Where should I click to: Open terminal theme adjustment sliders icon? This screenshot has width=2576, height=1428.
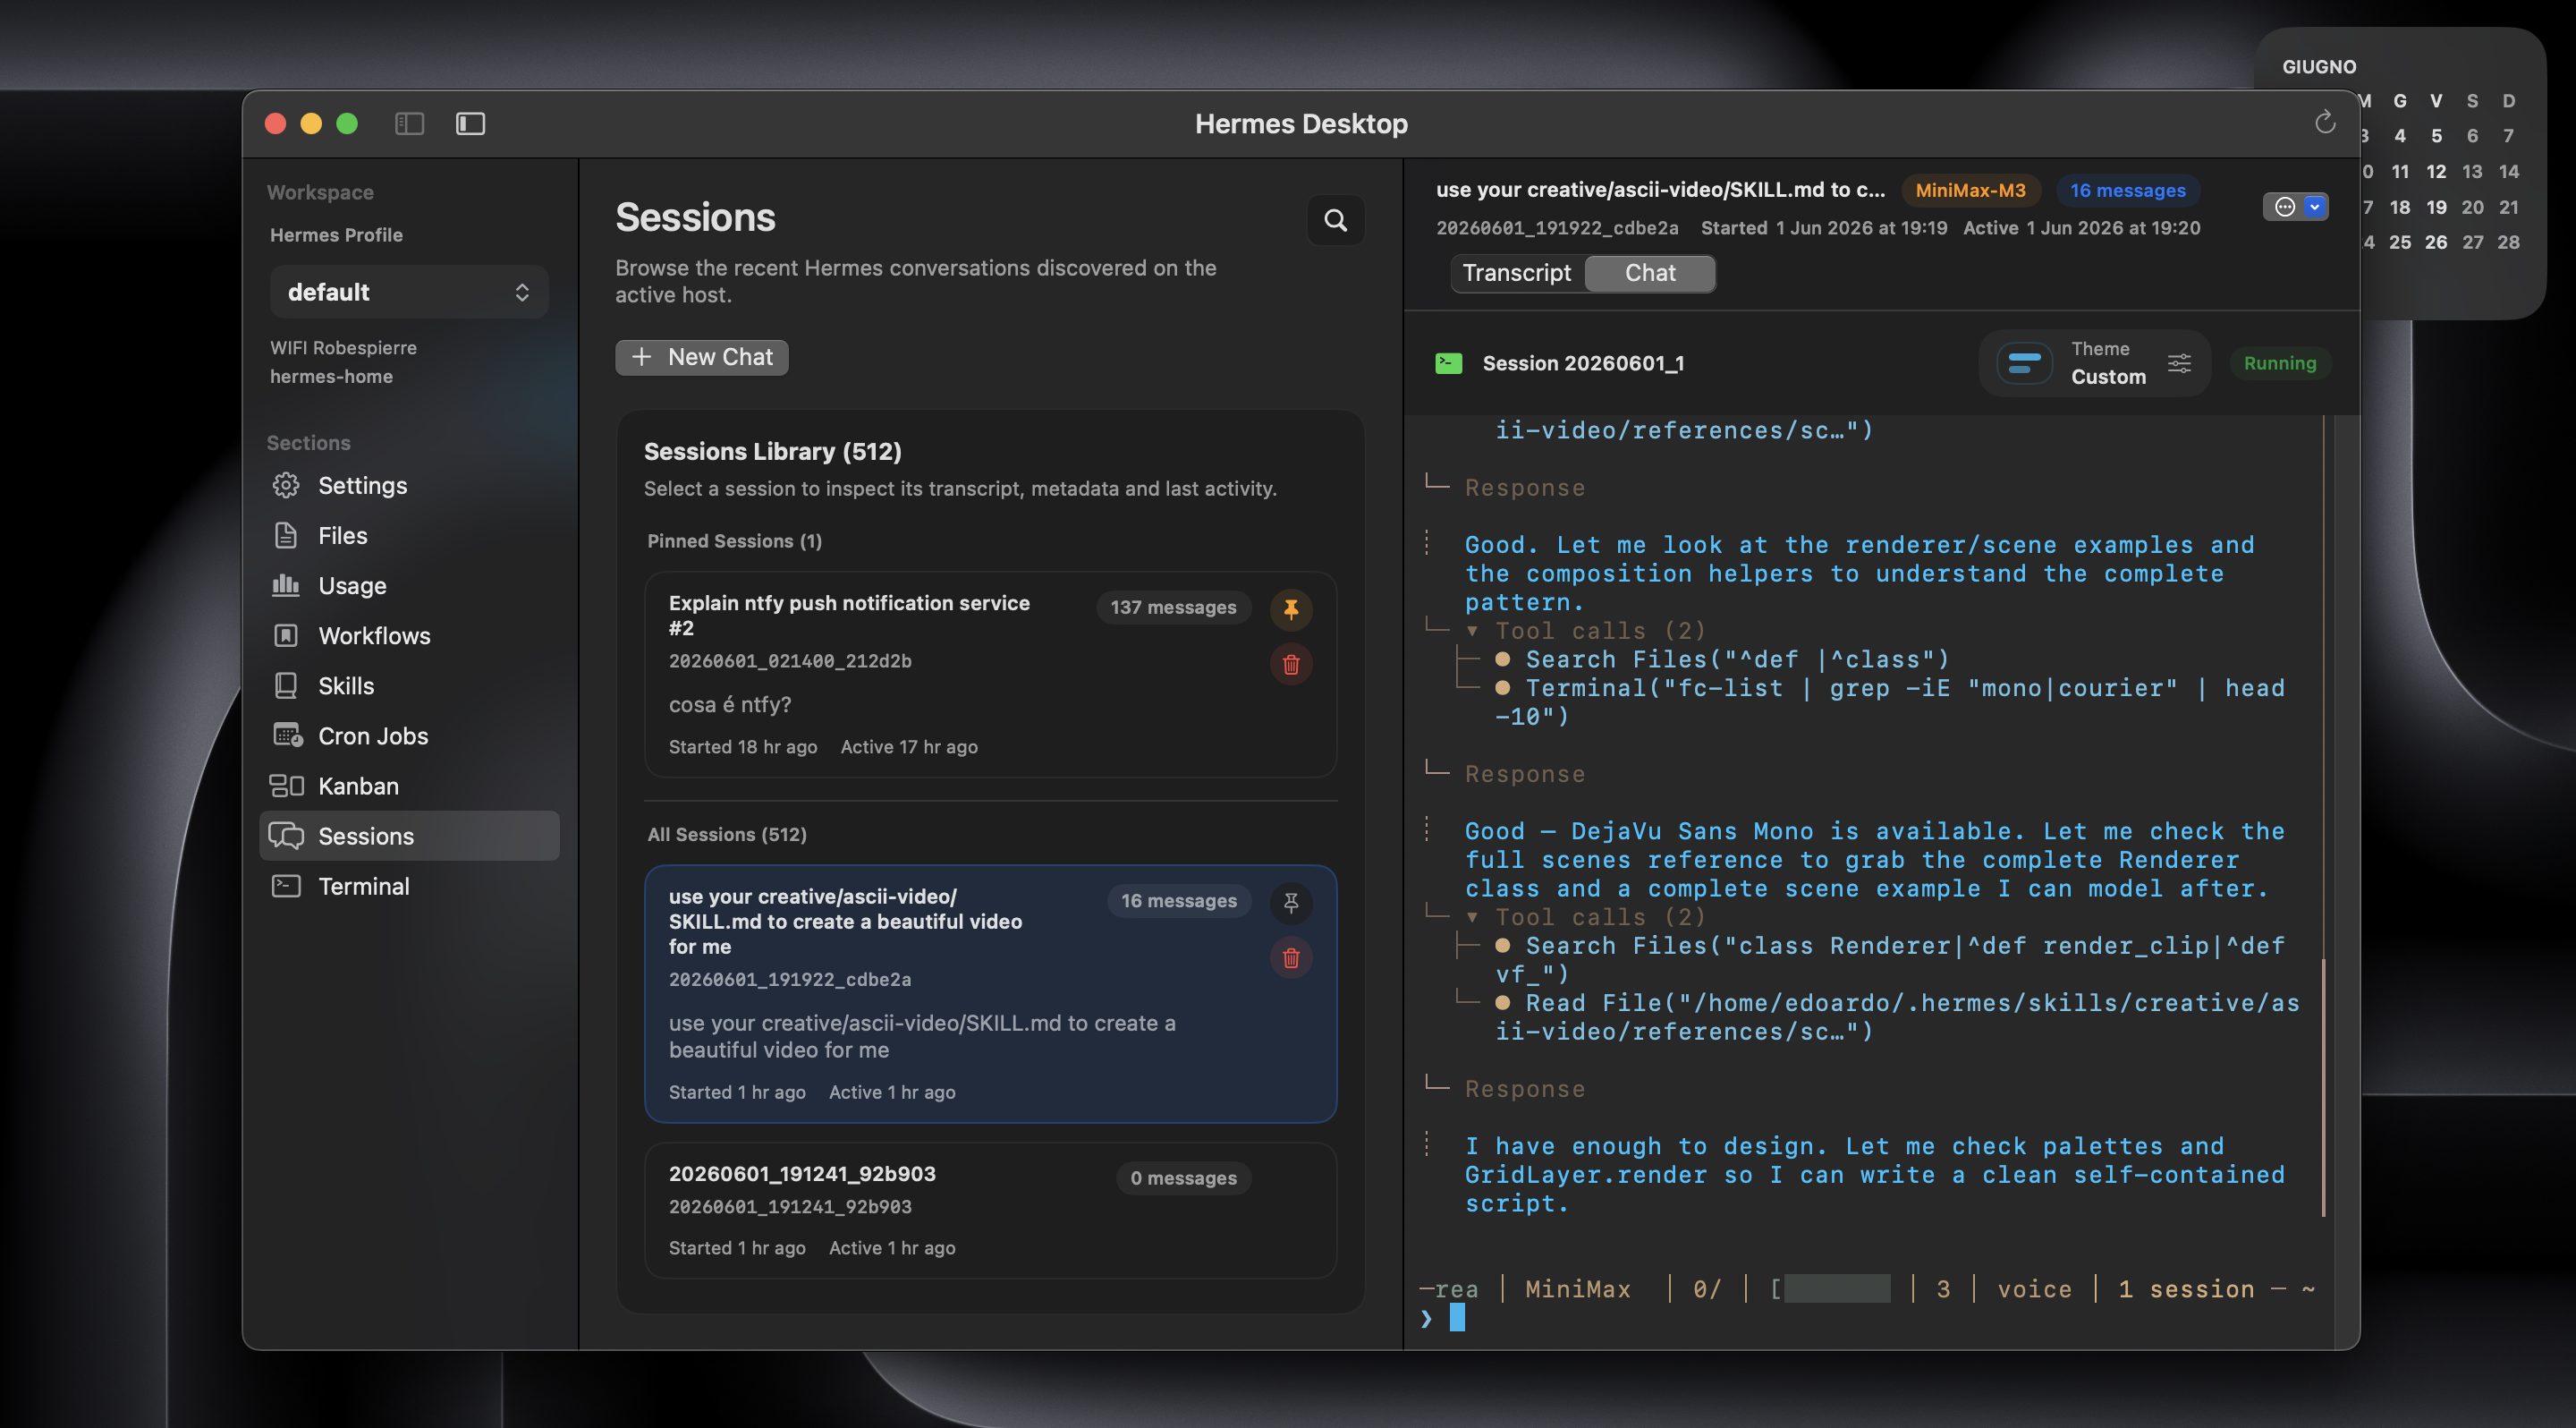[2180, 363]
